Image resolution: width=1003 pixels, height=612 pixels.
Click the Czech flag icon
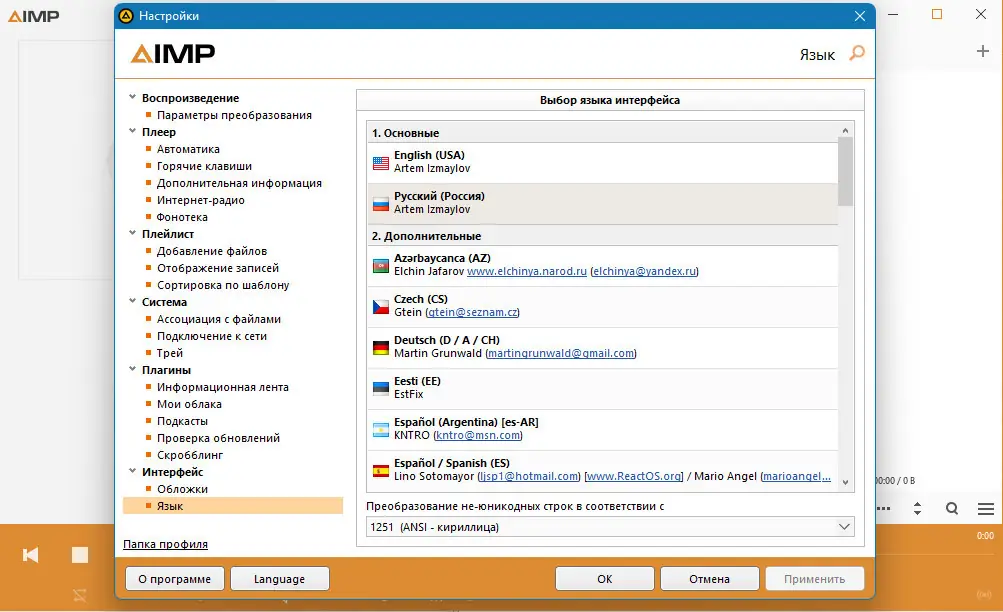point(381,306)
